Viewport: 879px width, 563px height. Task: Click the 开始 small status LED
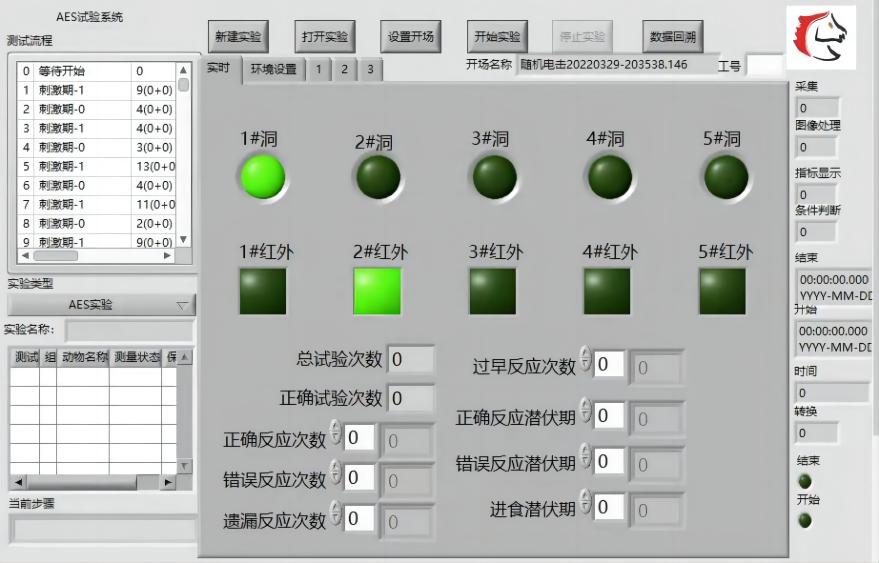(804, 520)
